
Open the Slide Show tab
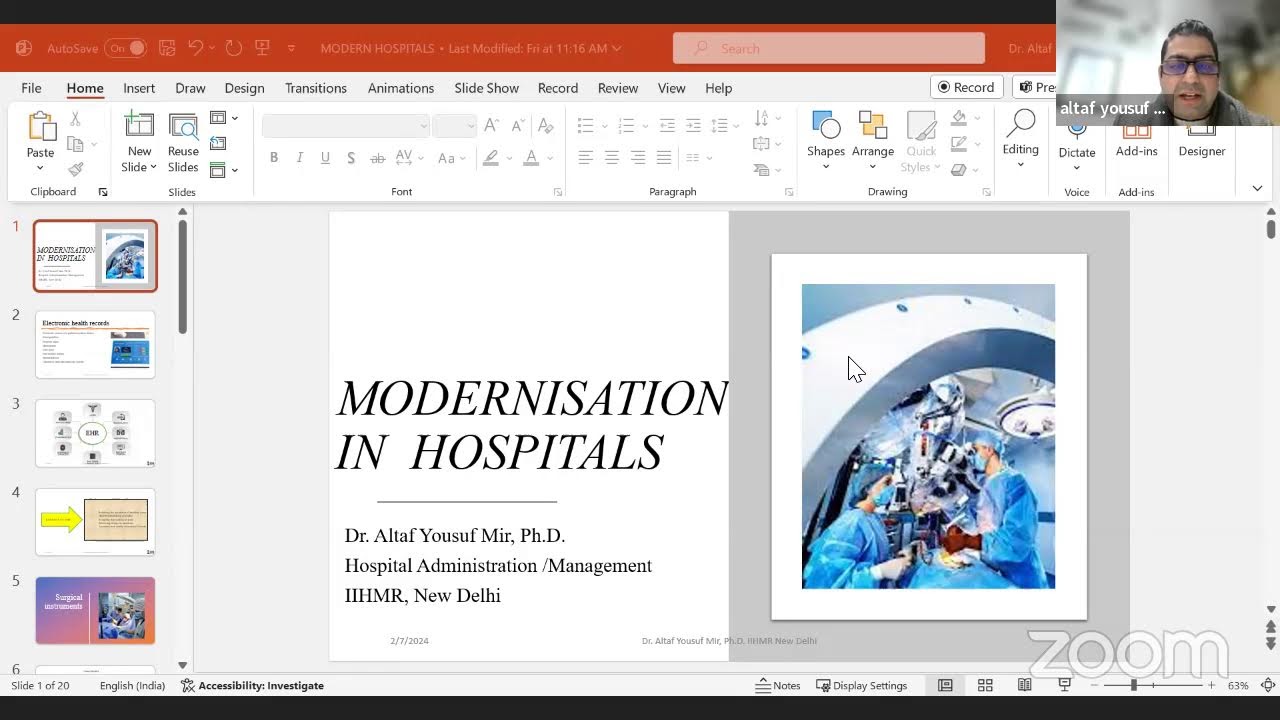coord(486,88)
